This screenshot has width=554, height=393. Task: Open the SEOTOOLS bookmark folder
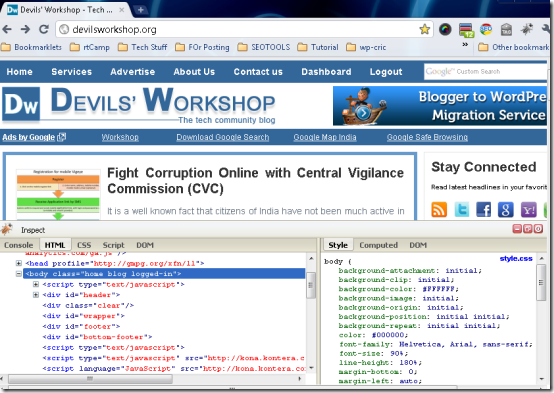pos(264,47)
